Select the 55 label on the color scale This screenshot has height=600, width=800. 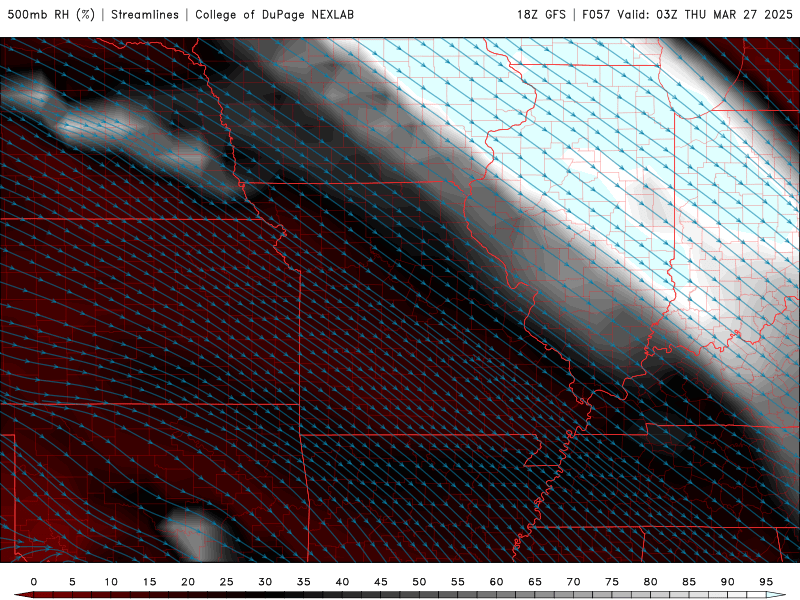point(458,582)
